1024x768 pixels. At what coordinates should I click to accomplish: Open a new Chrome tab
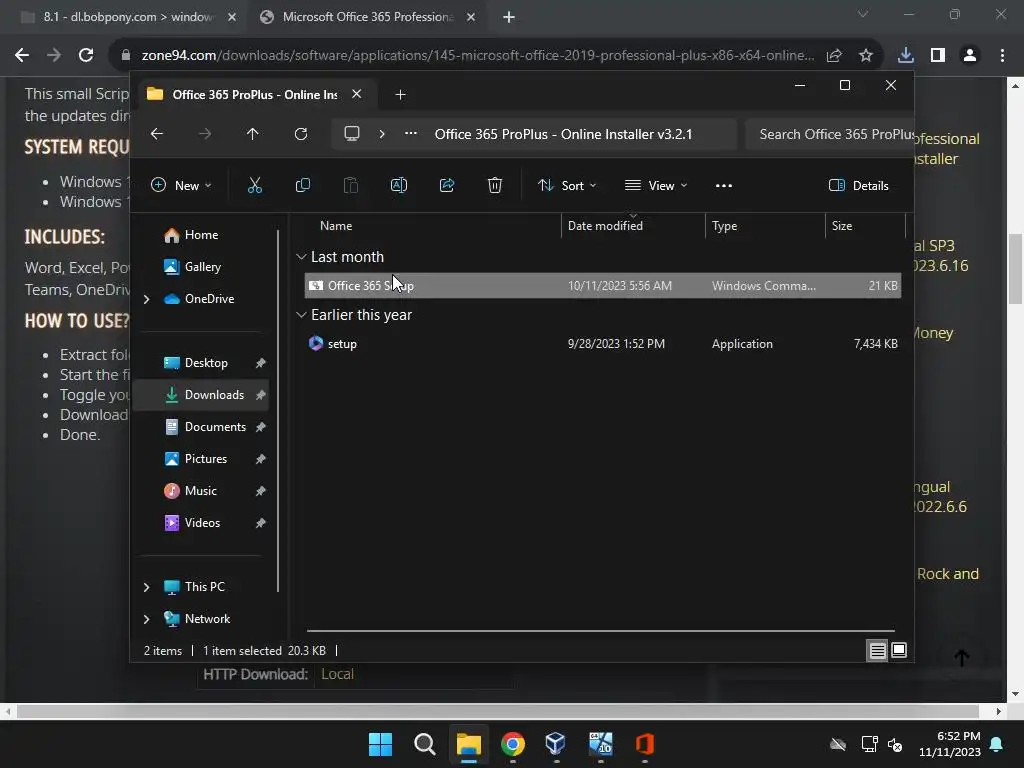[x=509, y=18]
